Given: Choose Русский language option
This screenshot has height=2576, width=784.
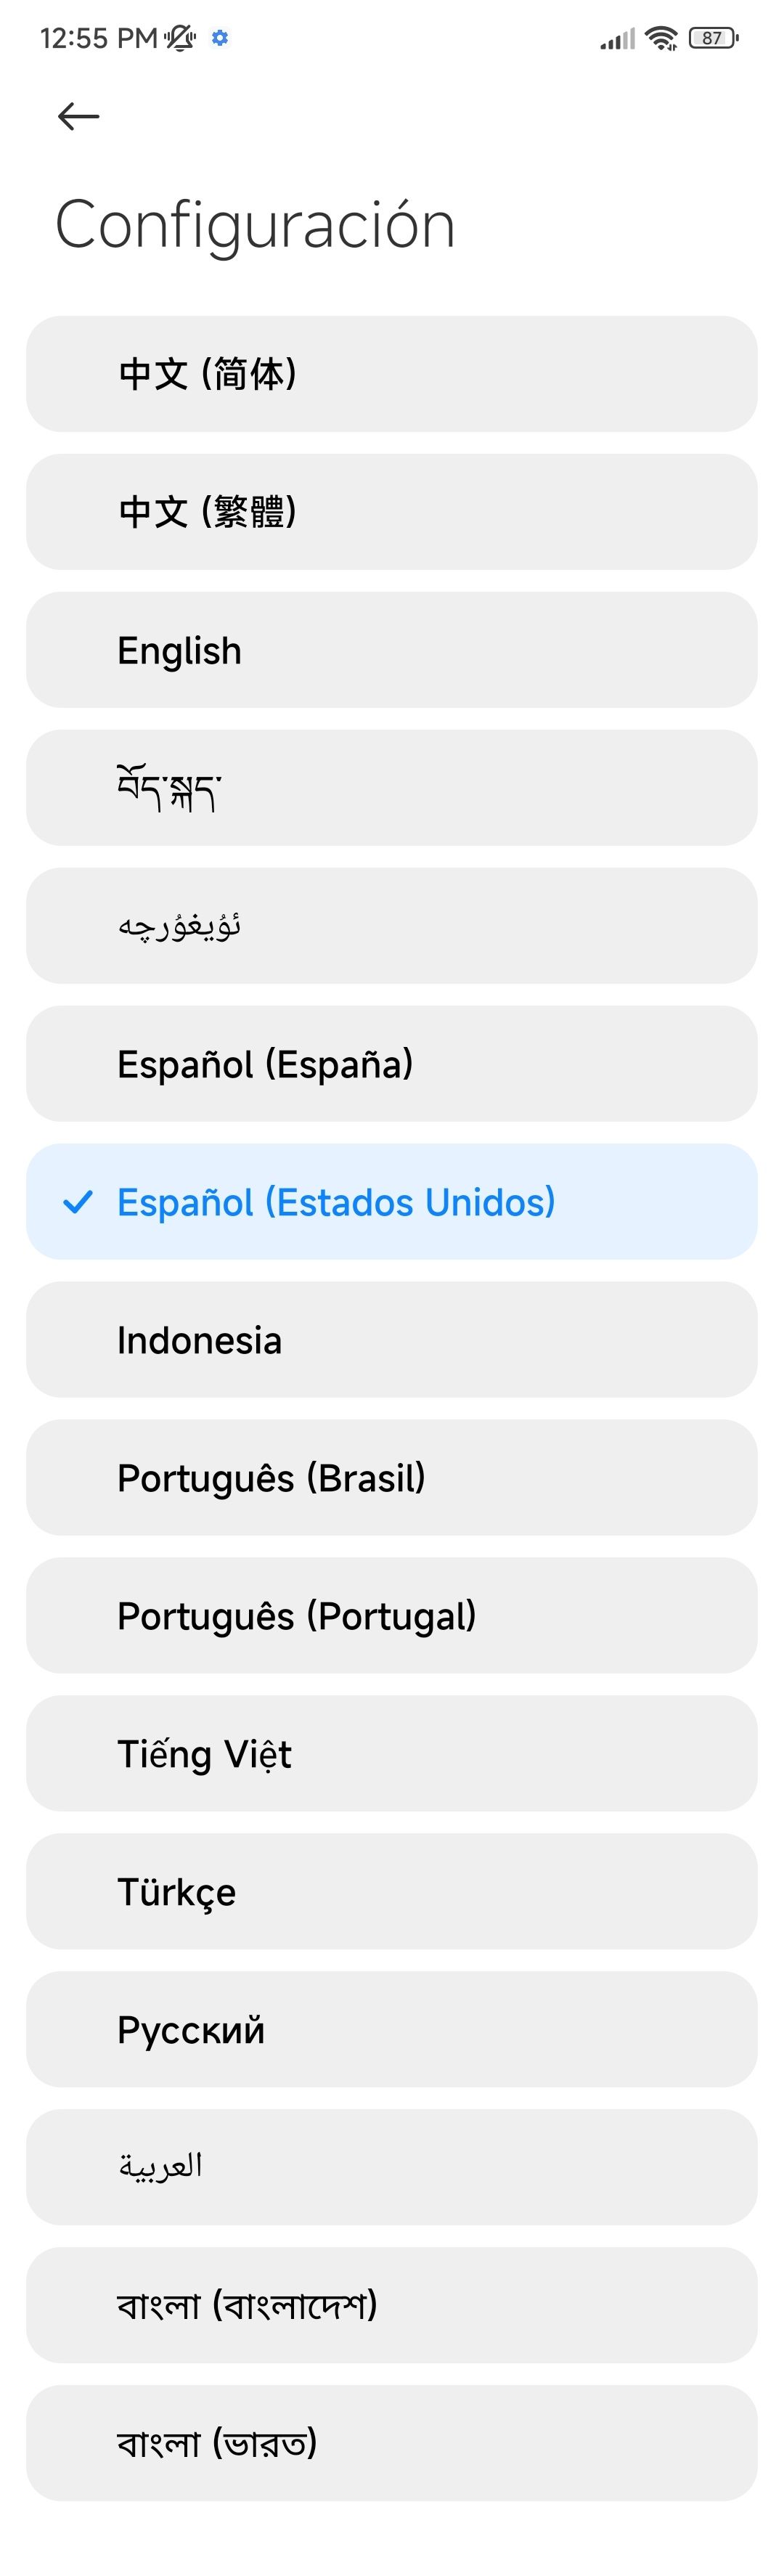Looking at the screenshot, I should tap(391, 2030).
